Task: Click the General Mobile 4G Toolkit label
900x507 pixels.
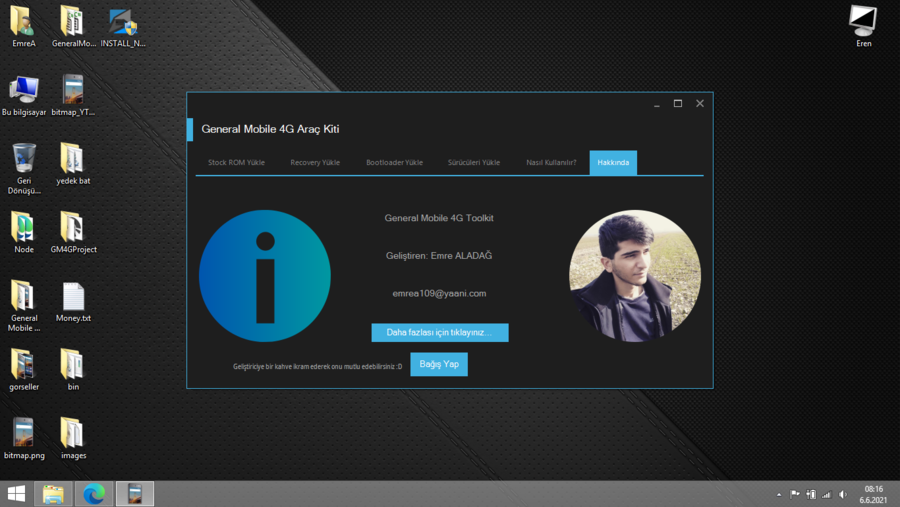Action: (439, 218)
